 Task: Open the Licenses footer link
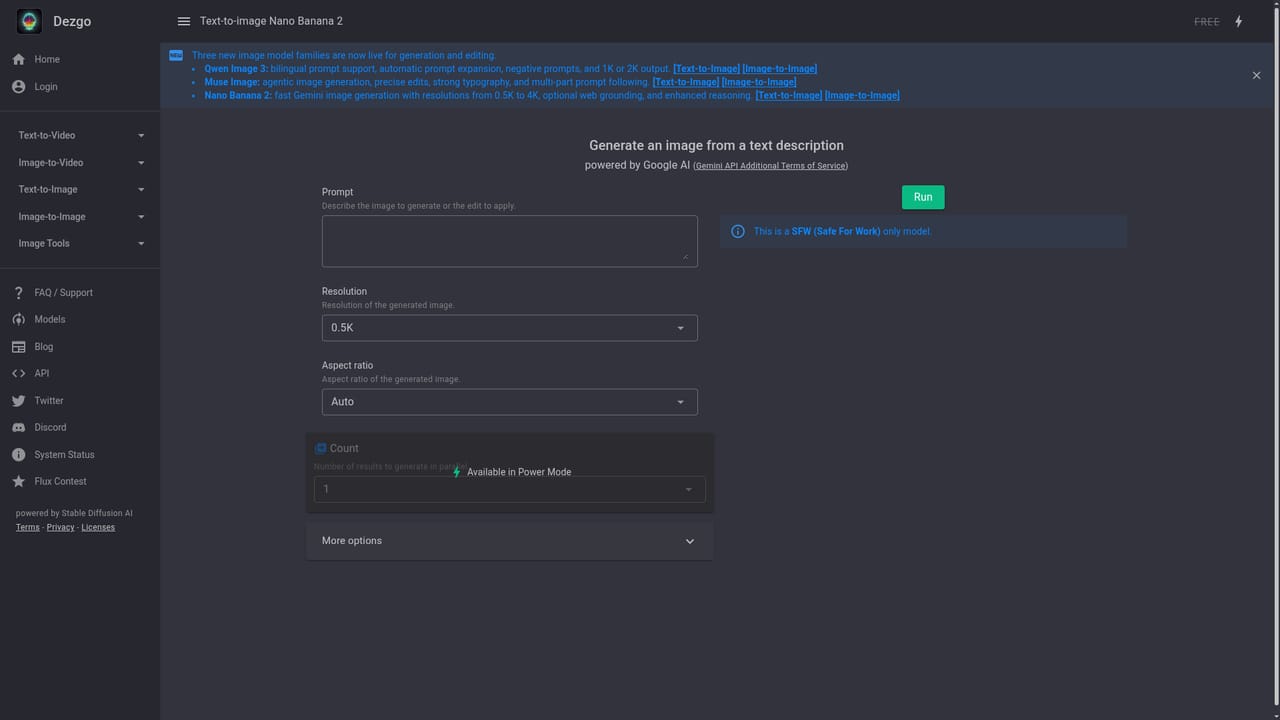click(x=98, y=528)
